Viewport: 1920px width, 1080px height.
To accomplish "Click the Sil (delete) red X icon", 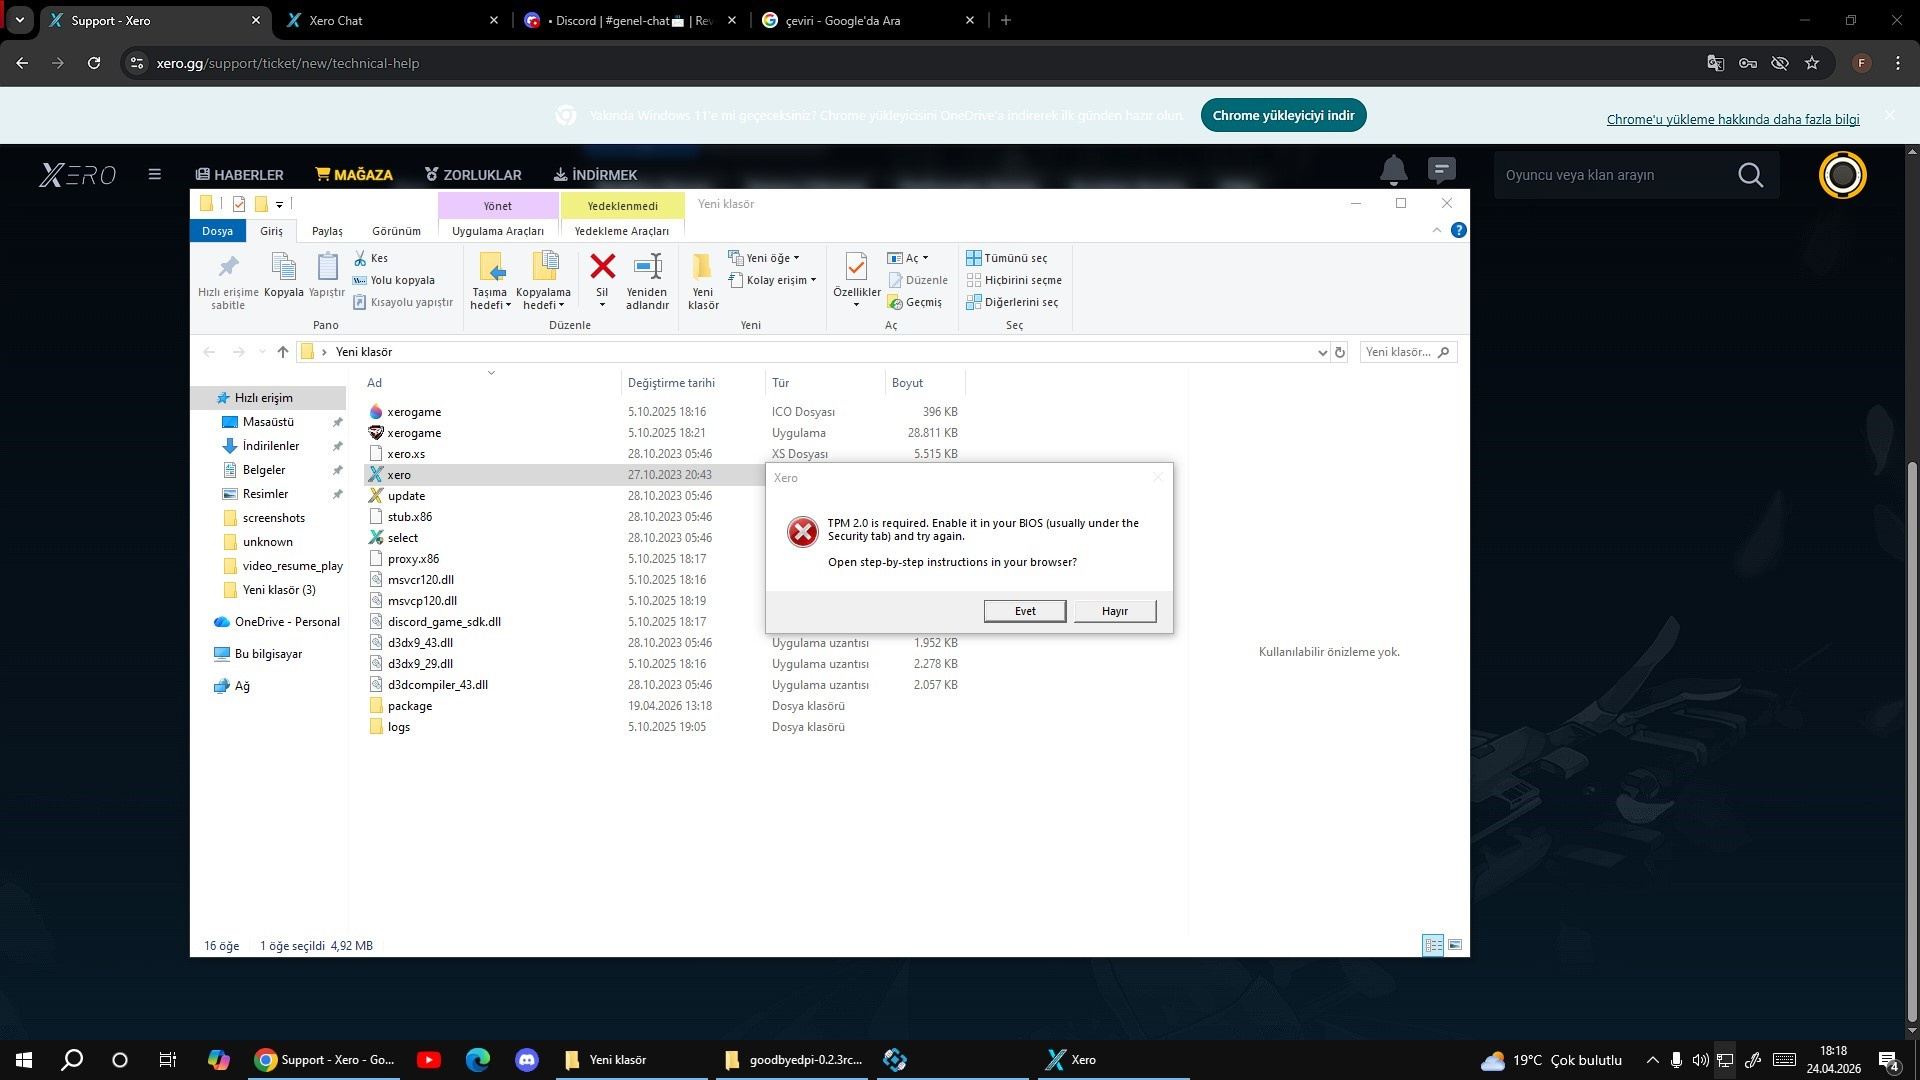I will [602, 267].
